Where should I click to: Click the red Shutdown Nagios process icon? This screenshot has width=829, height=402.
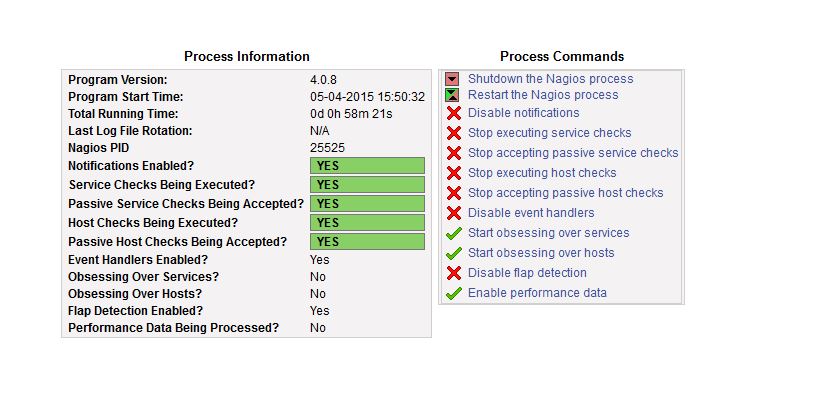coord(452,79)
